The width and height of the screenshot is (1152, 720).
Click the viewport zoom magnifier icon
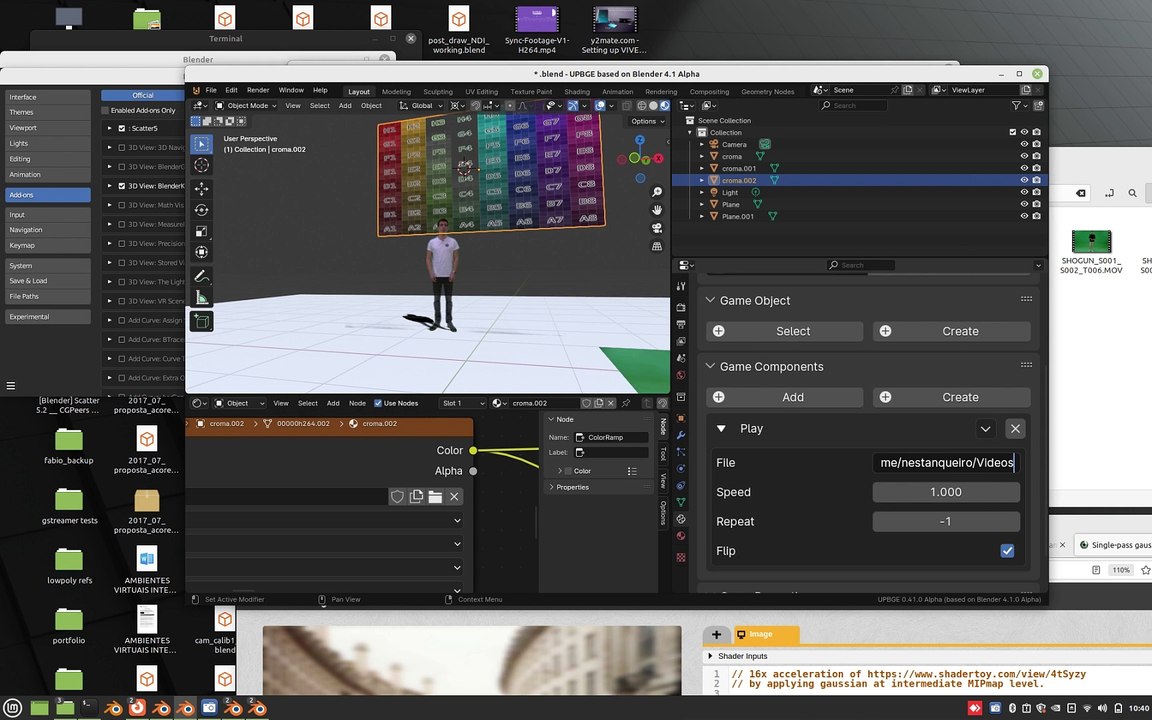point(657,192)
